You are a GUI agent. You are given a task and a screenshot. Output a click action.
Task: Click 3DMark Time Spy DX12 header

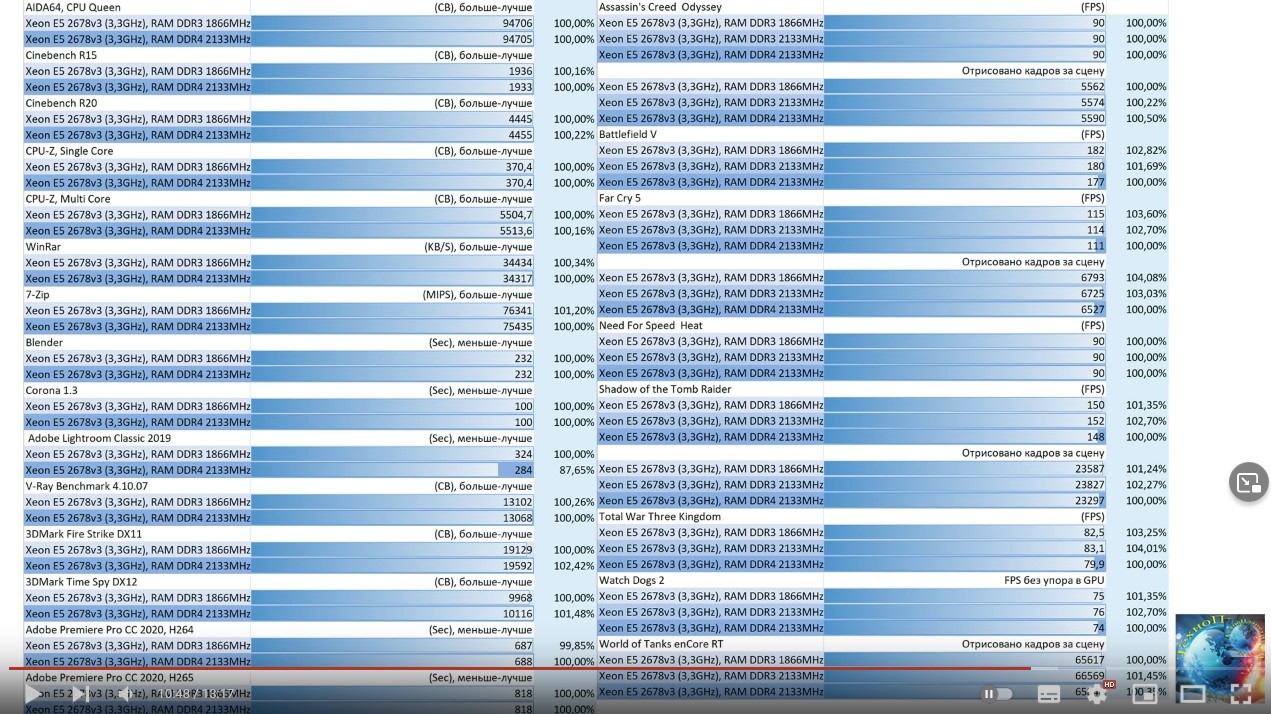[x=81, y=582]
